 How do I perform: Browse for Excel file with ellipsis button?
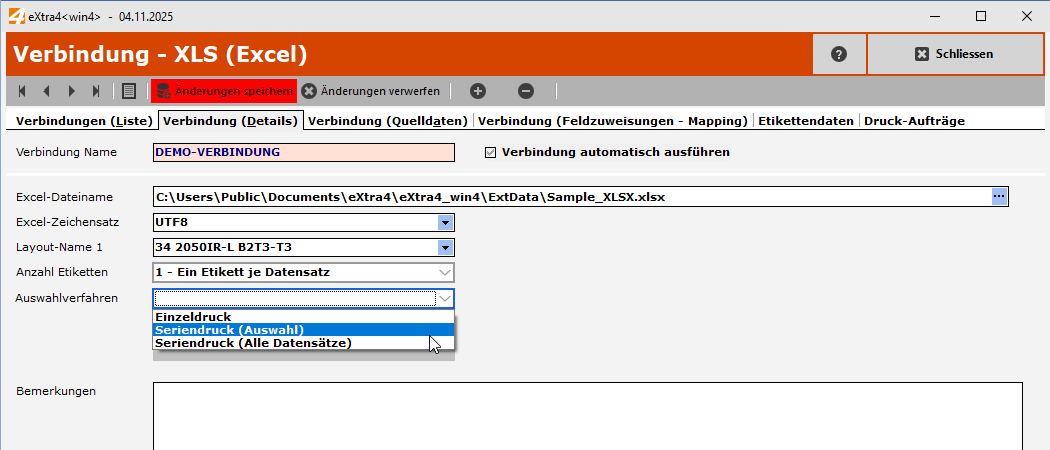999,196
